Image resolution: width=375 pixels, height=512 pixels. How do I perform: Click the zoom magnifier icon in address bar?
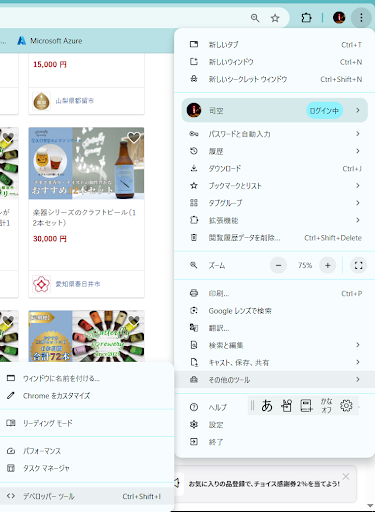click(255, 18)
